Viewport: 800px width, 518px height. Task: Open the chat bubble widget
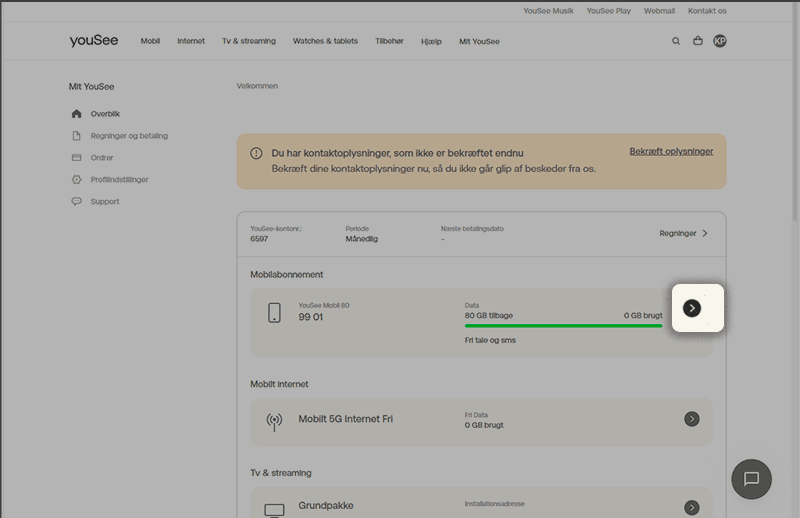pyautogui.click(x=751, y=479)
